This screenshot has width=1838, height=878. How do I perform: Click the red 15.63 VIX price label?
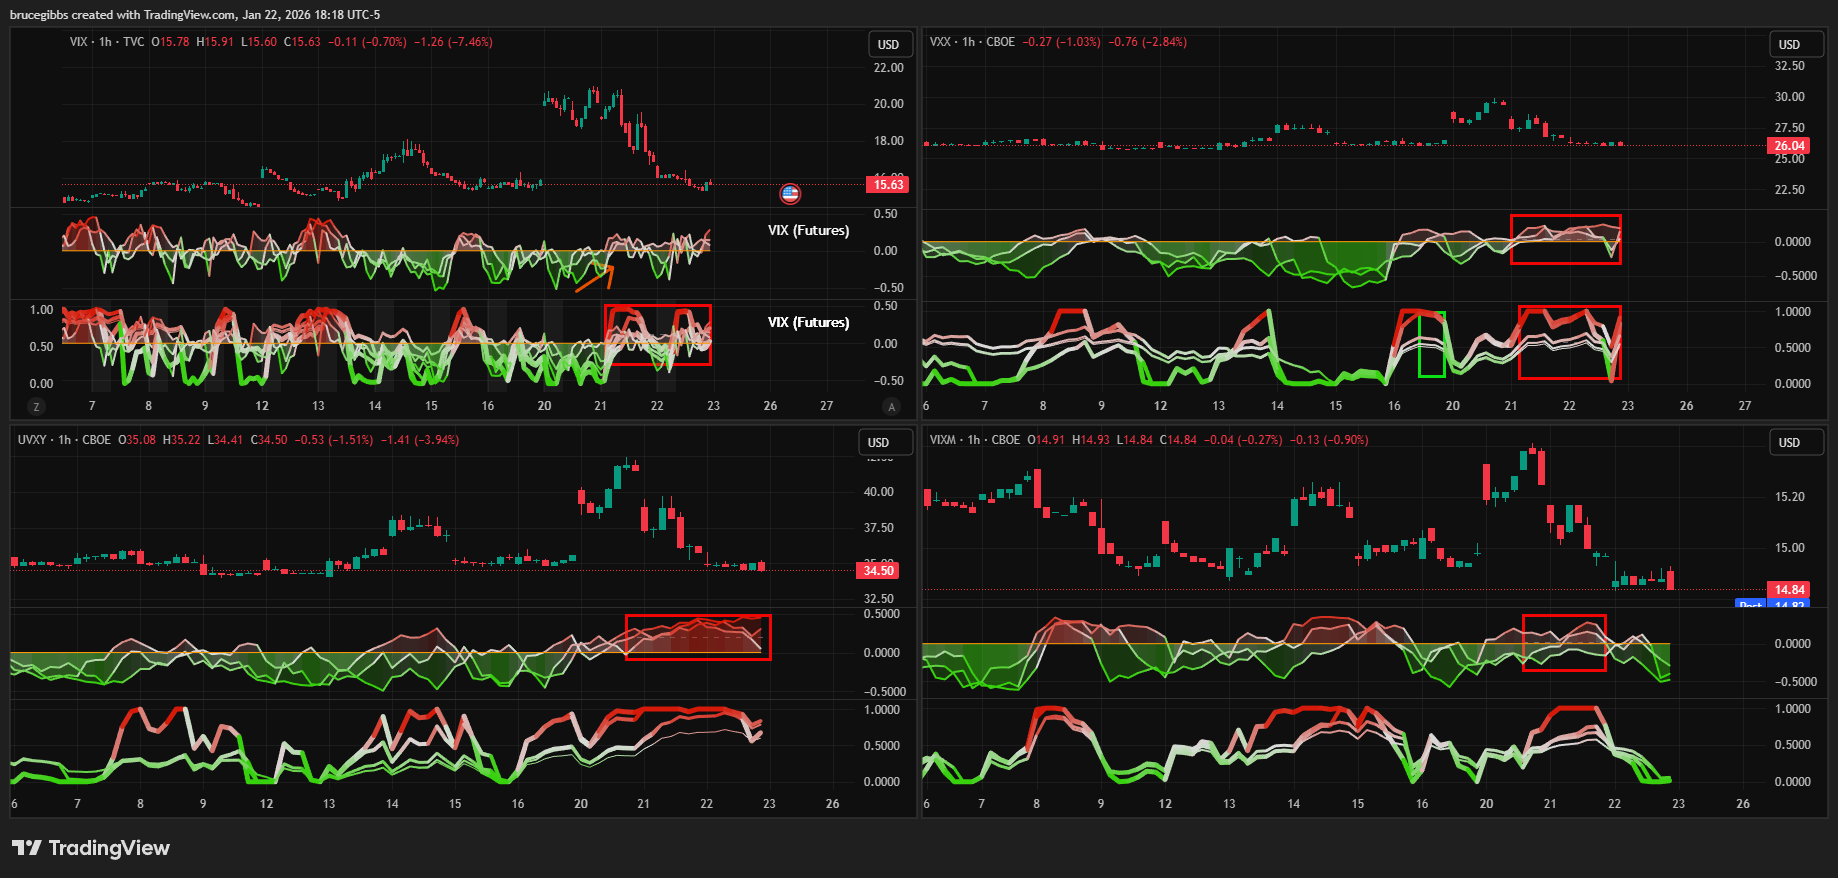(888, 184)
